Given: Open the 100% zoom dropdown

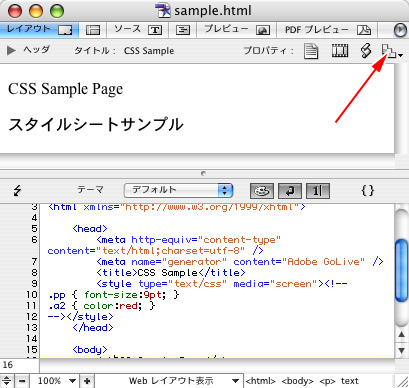Looking at the screenshot, I should pyautogui.click(x=56, y=381).
